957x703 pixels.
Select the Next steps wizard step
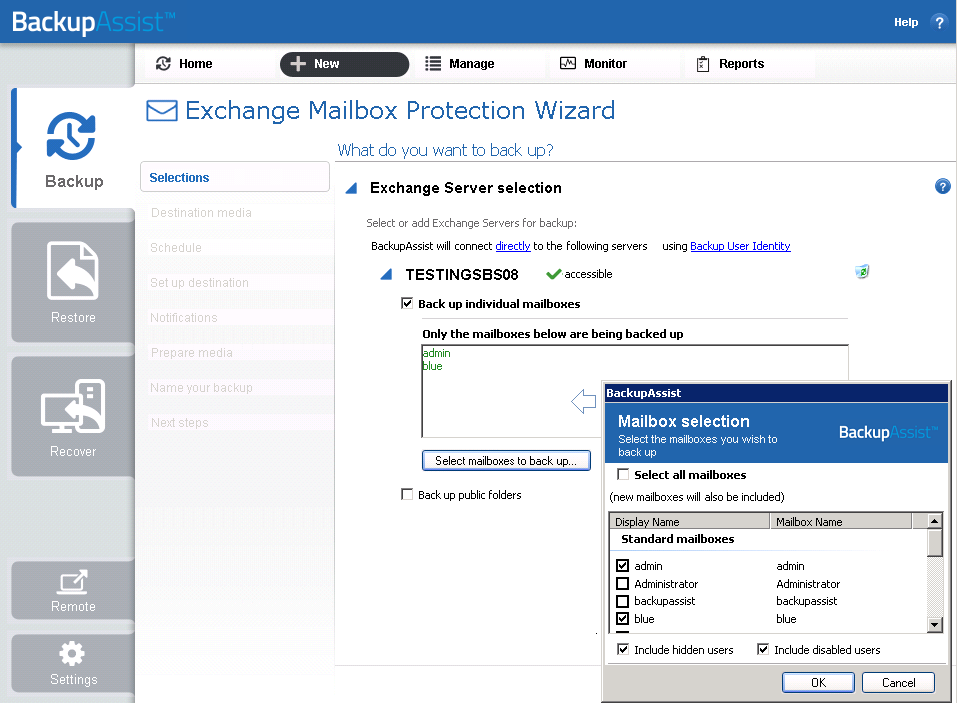[x=179, y=423]
